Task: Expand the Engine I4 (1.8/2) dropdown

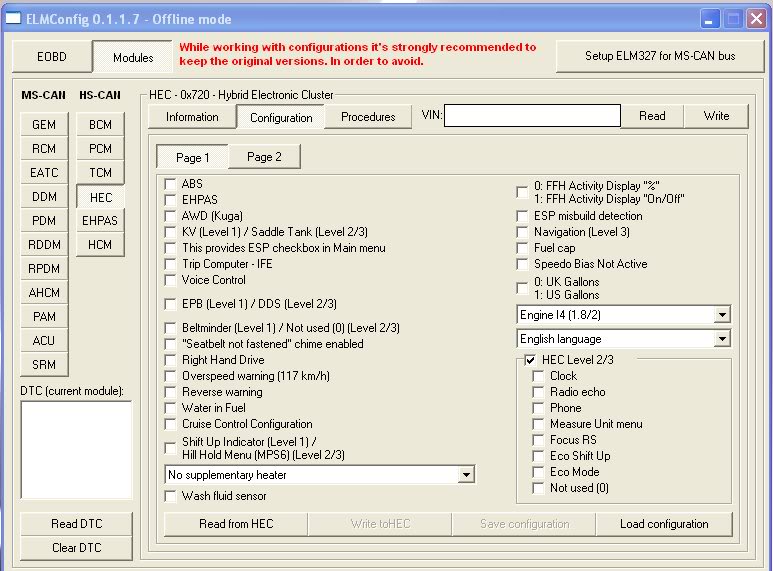Action: click(x=723, y=315)
